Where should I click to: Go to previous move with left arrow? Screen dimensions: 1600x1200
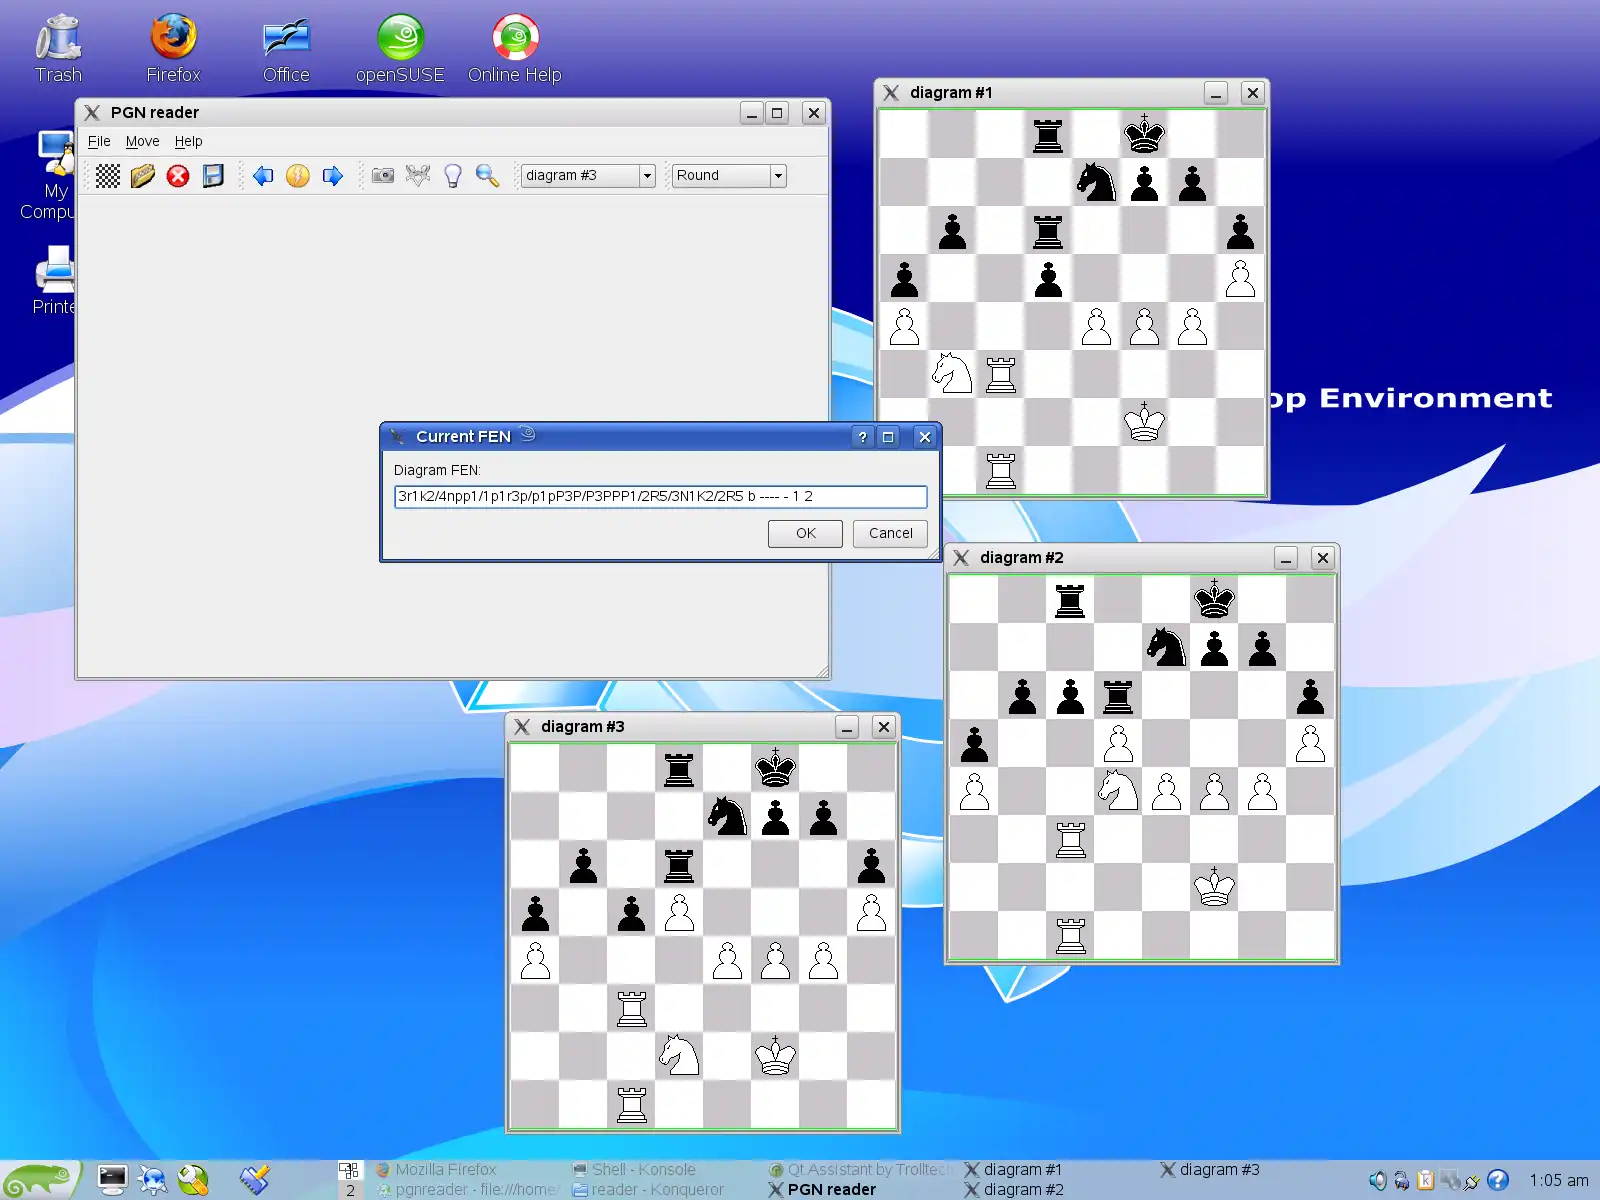coord(263,176)
